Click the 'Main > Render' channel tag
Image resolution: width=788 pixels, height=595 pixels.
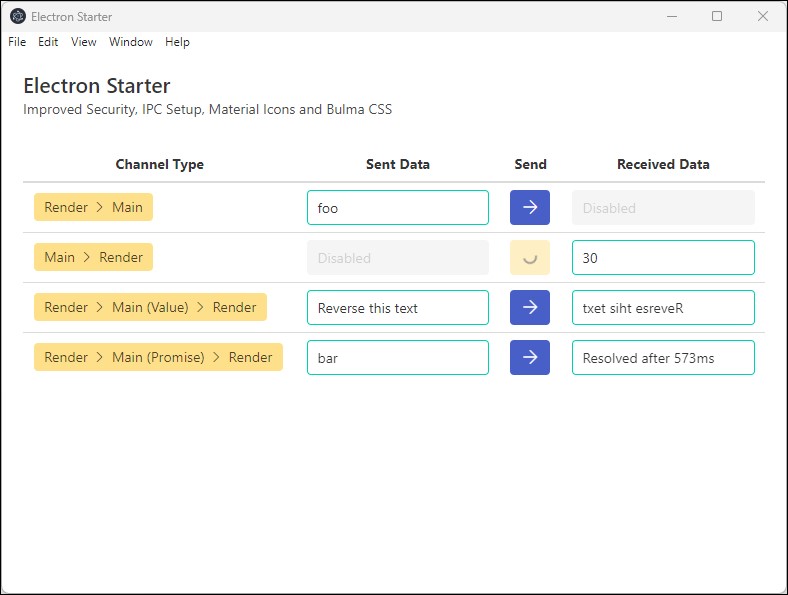pyautogui.click(x=93, y=257)
